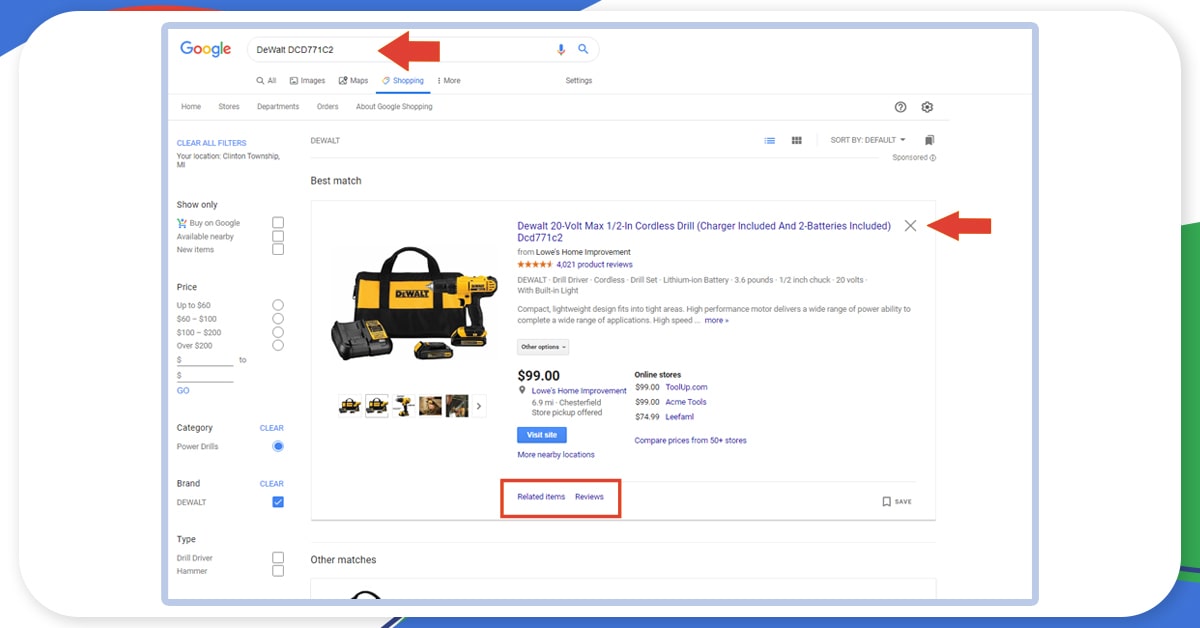1200x628 pixels.
Task: Open the Other options dropdown
Action: [x=543, y=347]
